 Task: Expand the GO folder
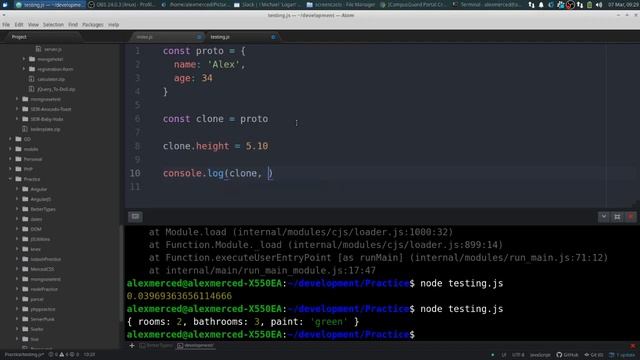10,139
